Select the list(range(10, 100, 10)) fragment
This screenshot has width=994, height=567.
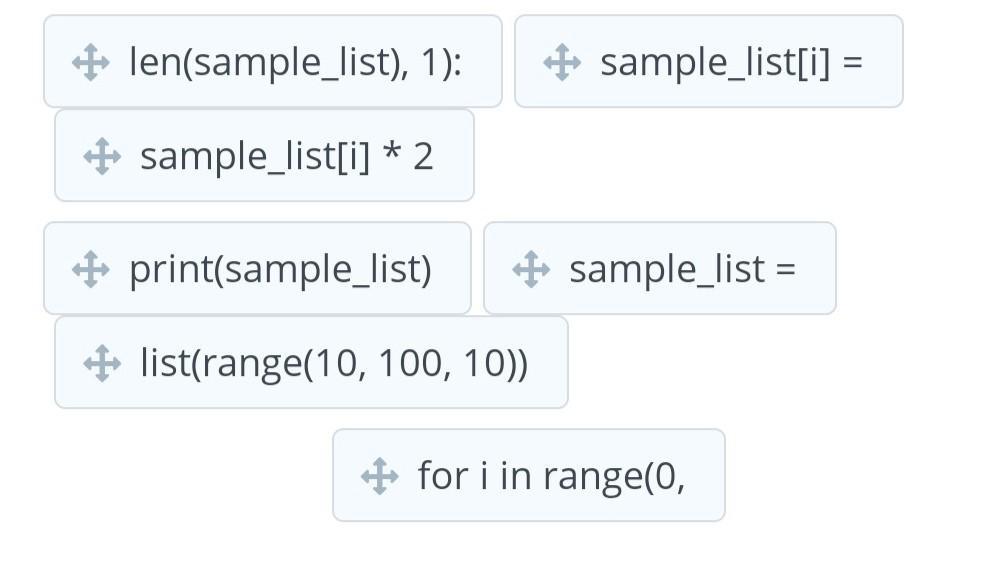tap(311, 362)
